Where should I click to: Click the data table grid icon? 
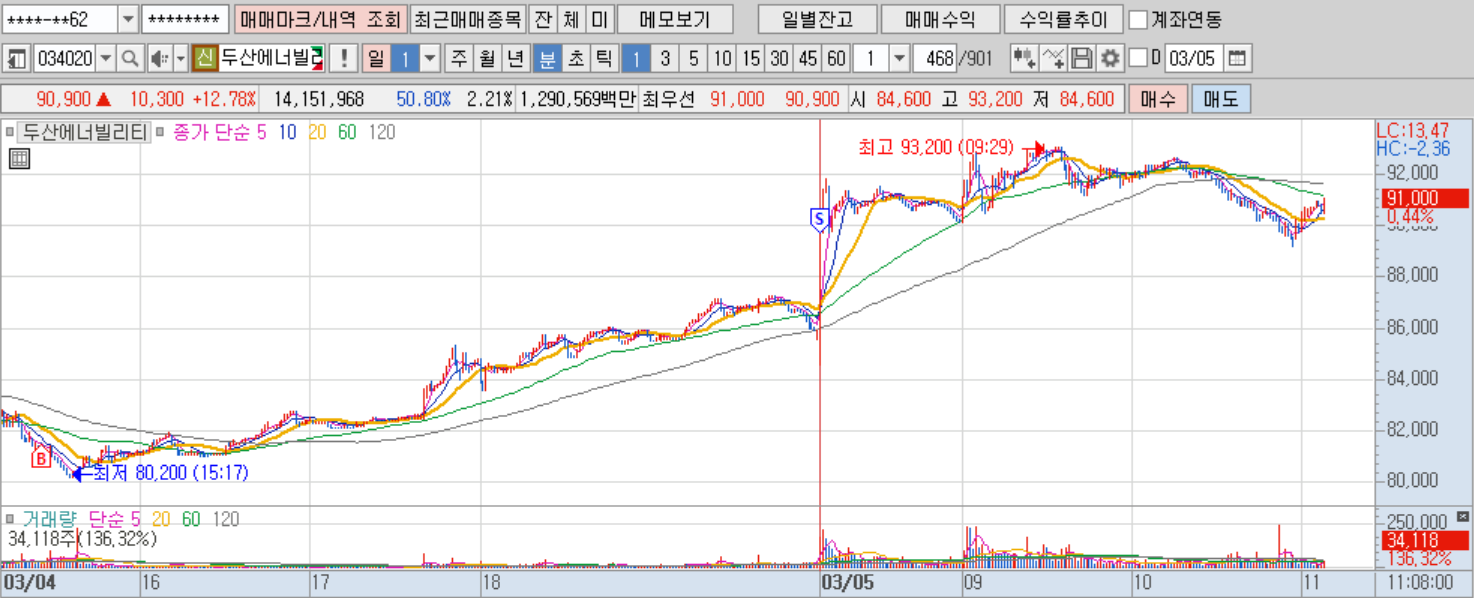[19, 158]
